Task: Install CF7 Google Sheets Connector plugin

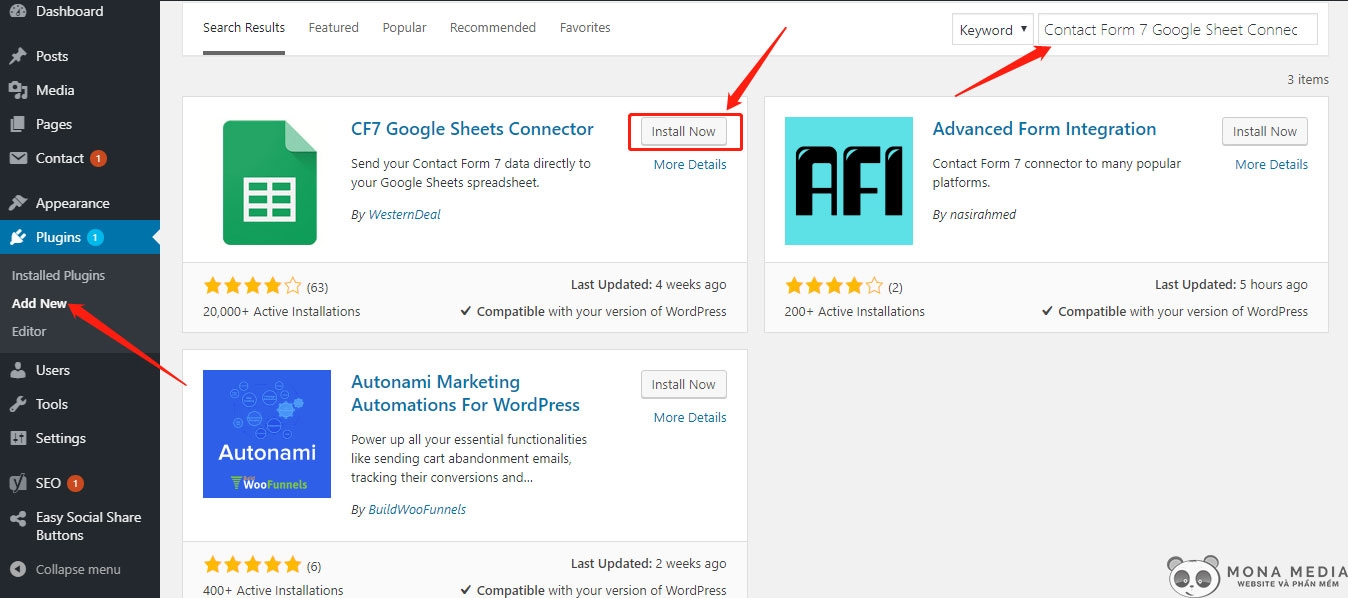Action: click(684, 131)
